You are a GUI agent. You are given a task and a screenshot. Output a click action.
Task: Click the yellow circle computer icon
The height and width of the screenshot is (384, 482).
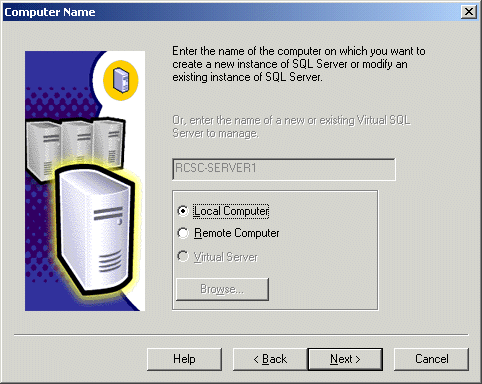pos(121,80)
